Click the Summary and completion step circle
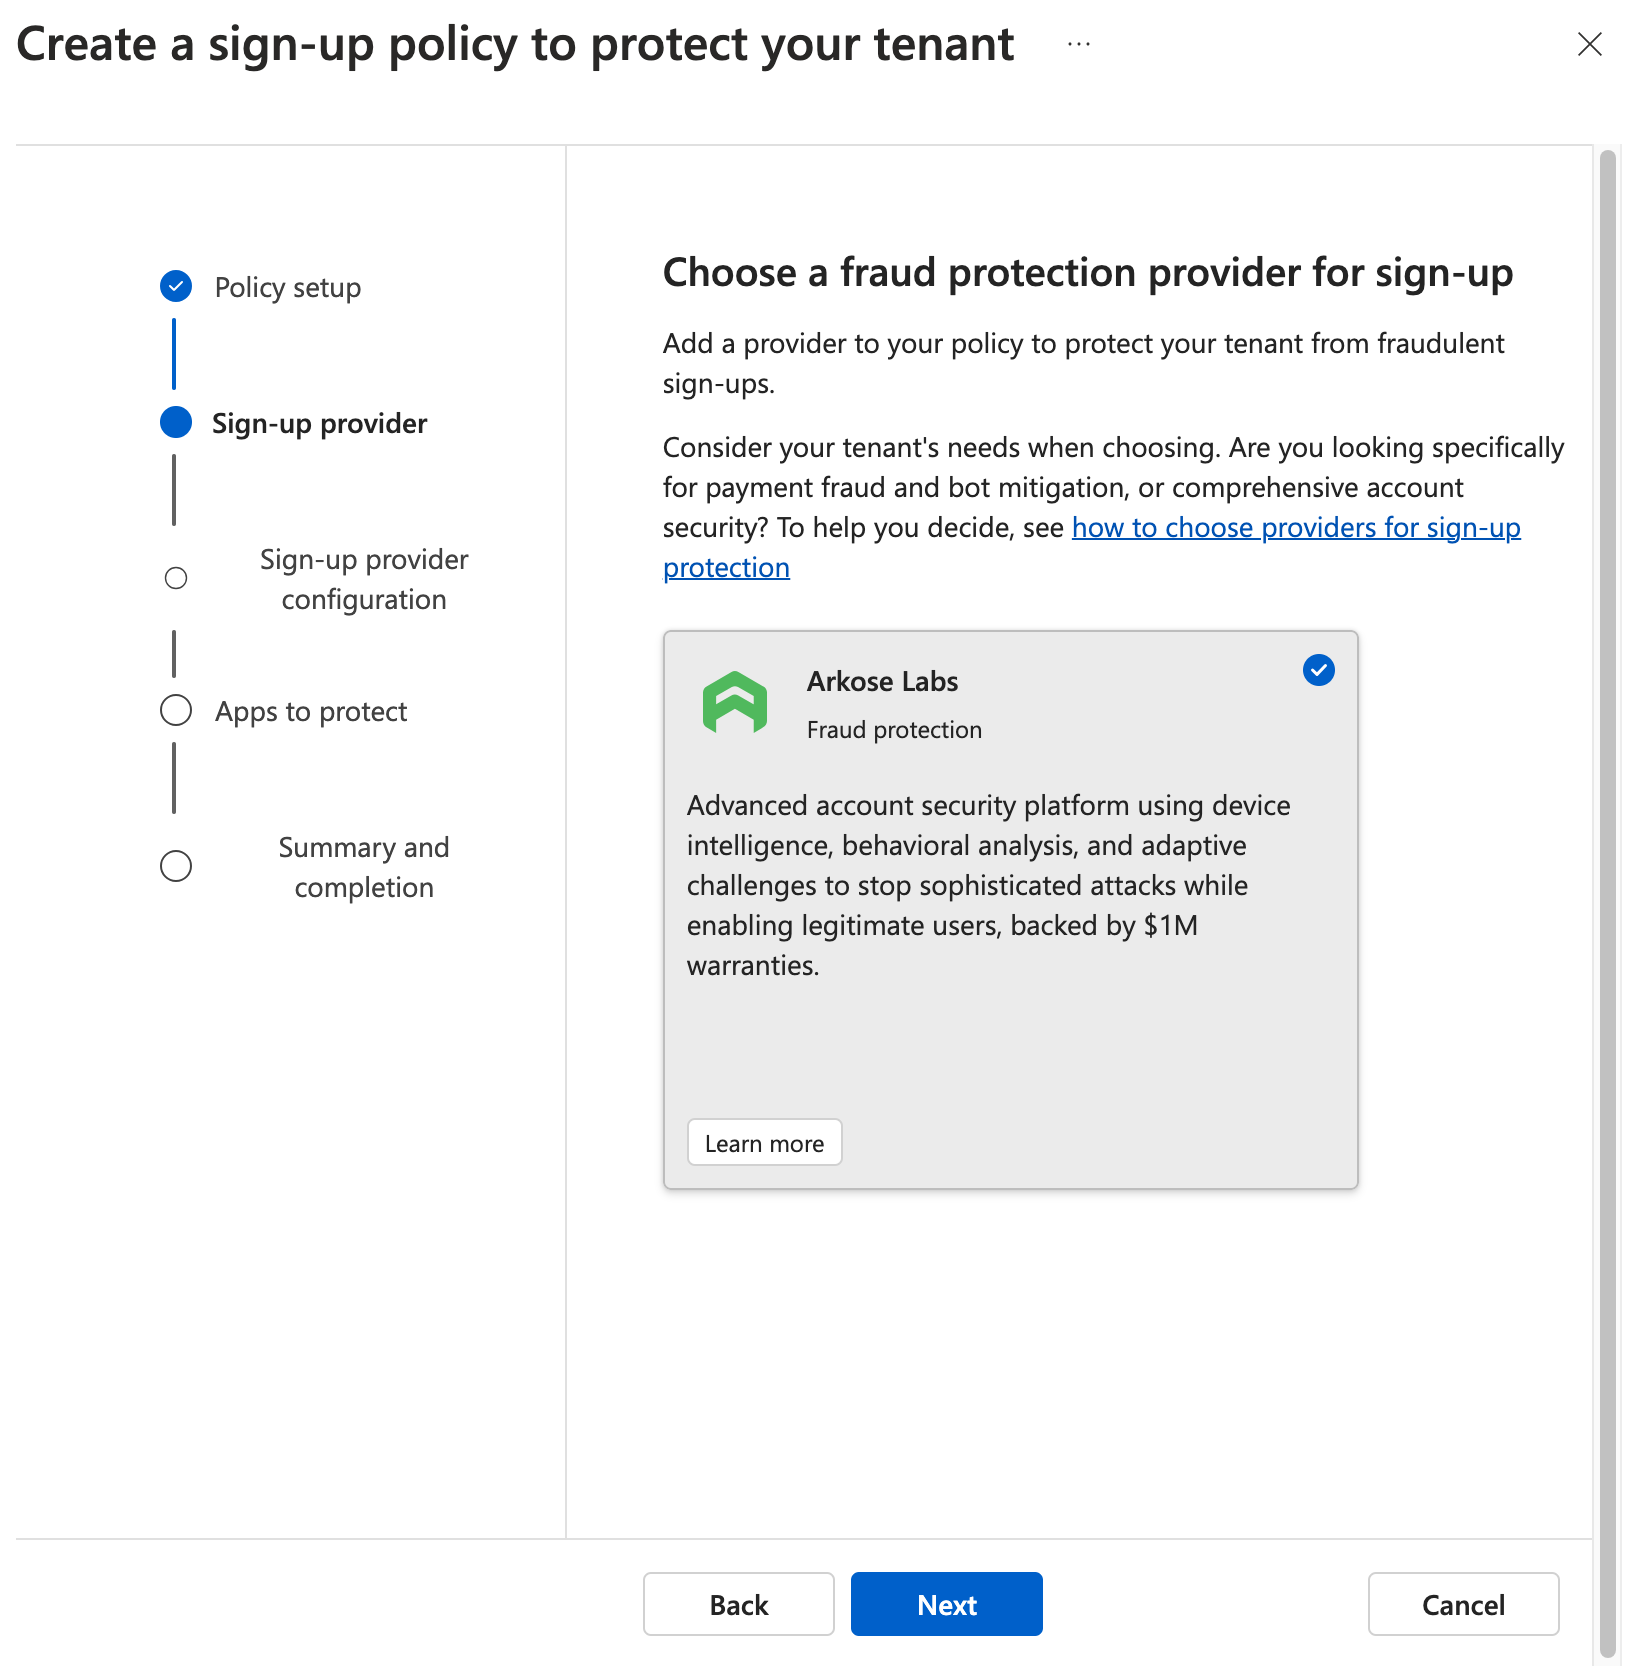 click(x=176, y=866)
